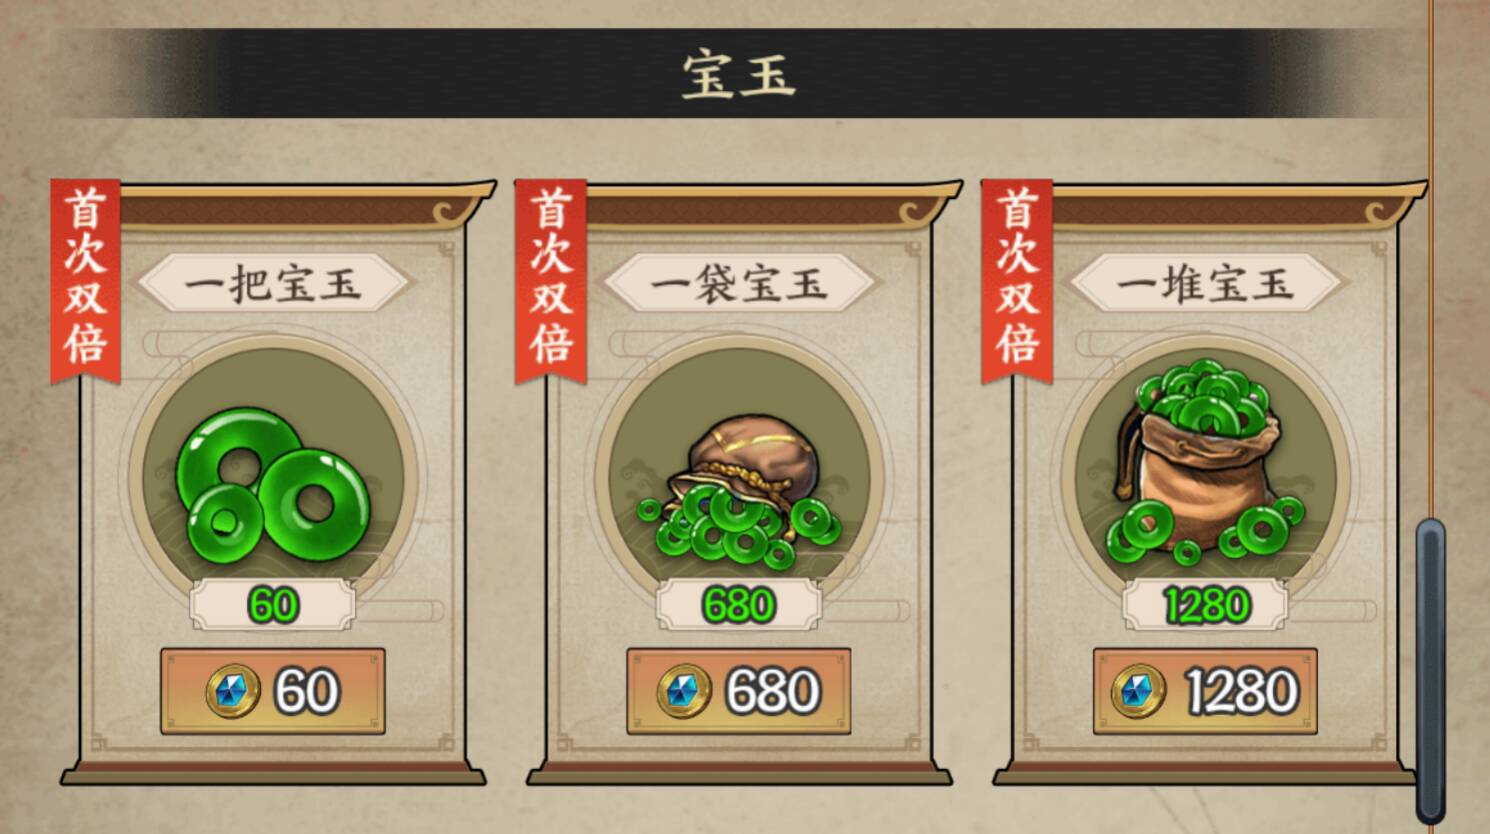Viewport: 1490px width, 834px height.
Task: Tap the large sack of jade icon
Action: 1205,465
